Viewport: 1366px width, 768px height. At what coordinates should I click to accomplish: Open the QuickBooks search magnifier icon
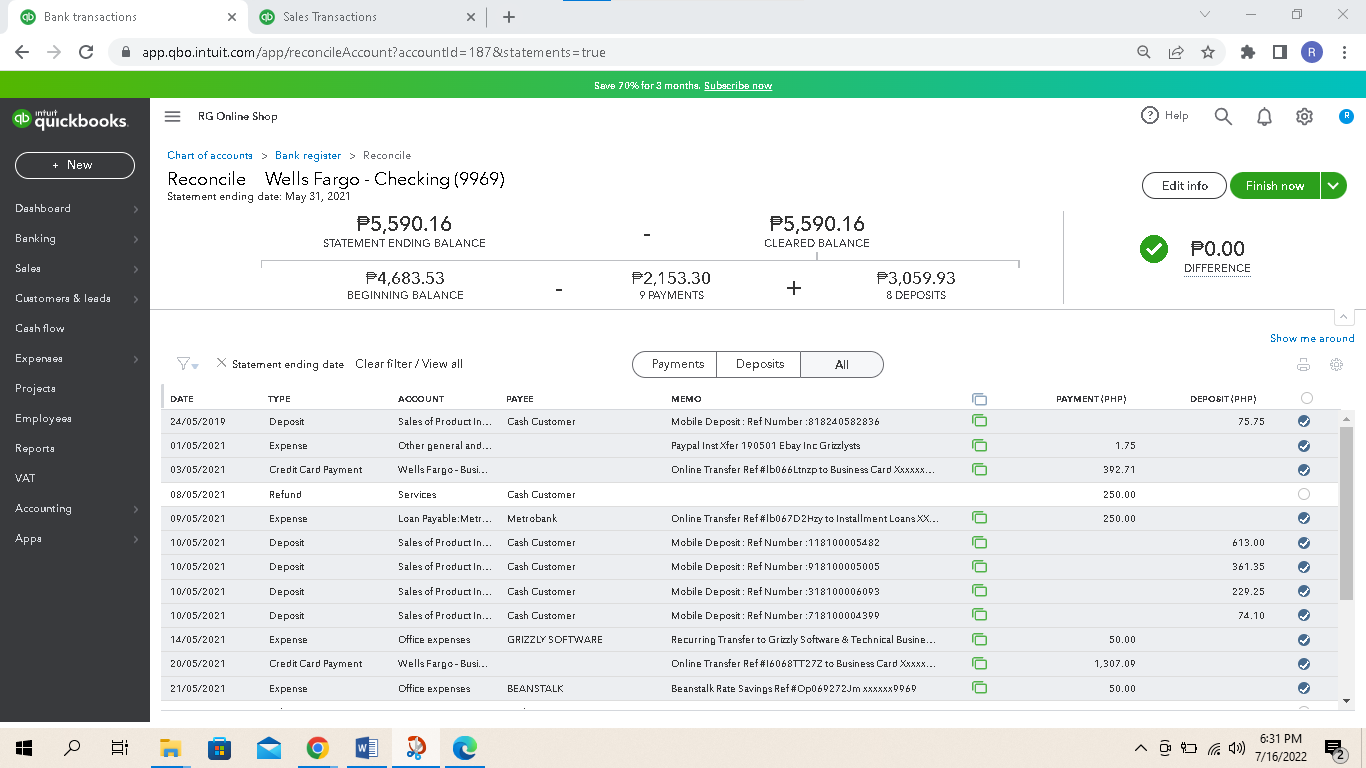(x=1223, y=116)
